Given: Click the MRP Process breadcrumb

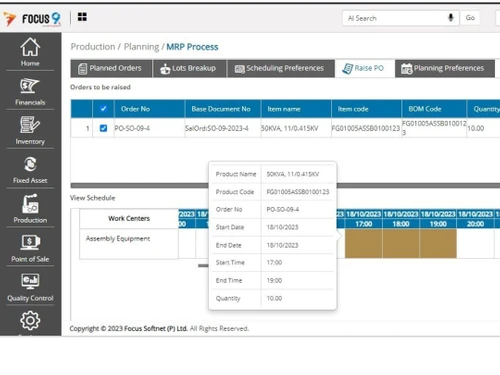Looking at the screenshot, I should (192, 47).
